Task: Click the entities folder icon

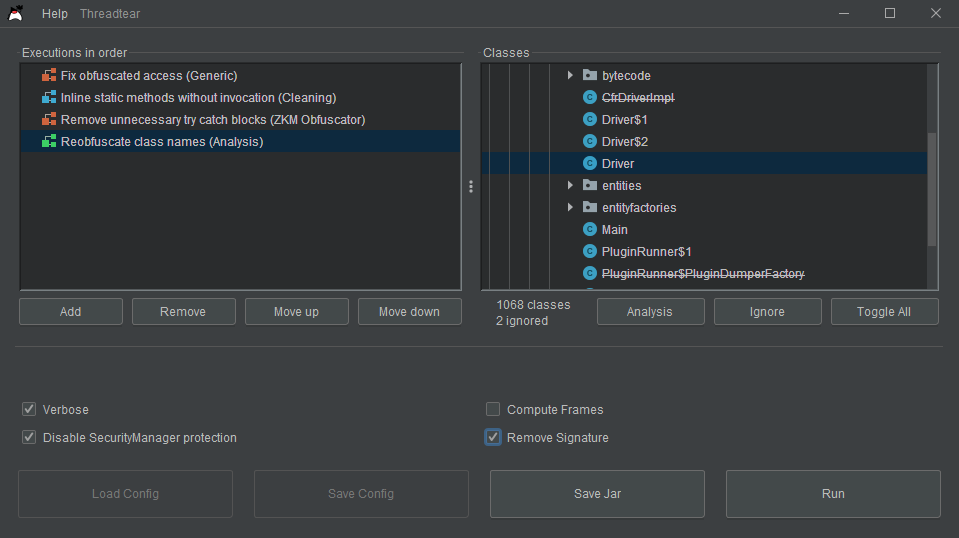Action: point(590,185)
